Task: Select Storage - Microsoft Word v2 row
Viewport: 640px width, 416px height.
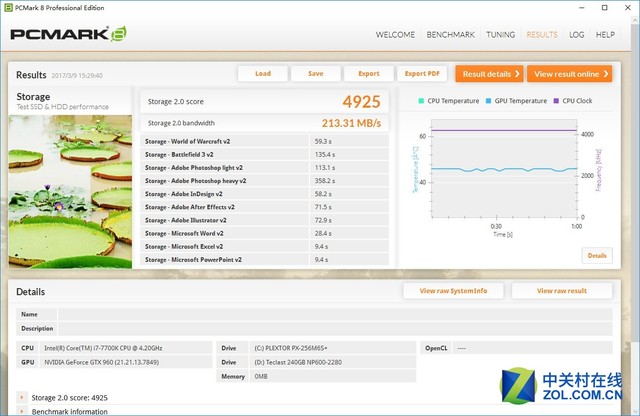Action: click(x=264, y=233)
